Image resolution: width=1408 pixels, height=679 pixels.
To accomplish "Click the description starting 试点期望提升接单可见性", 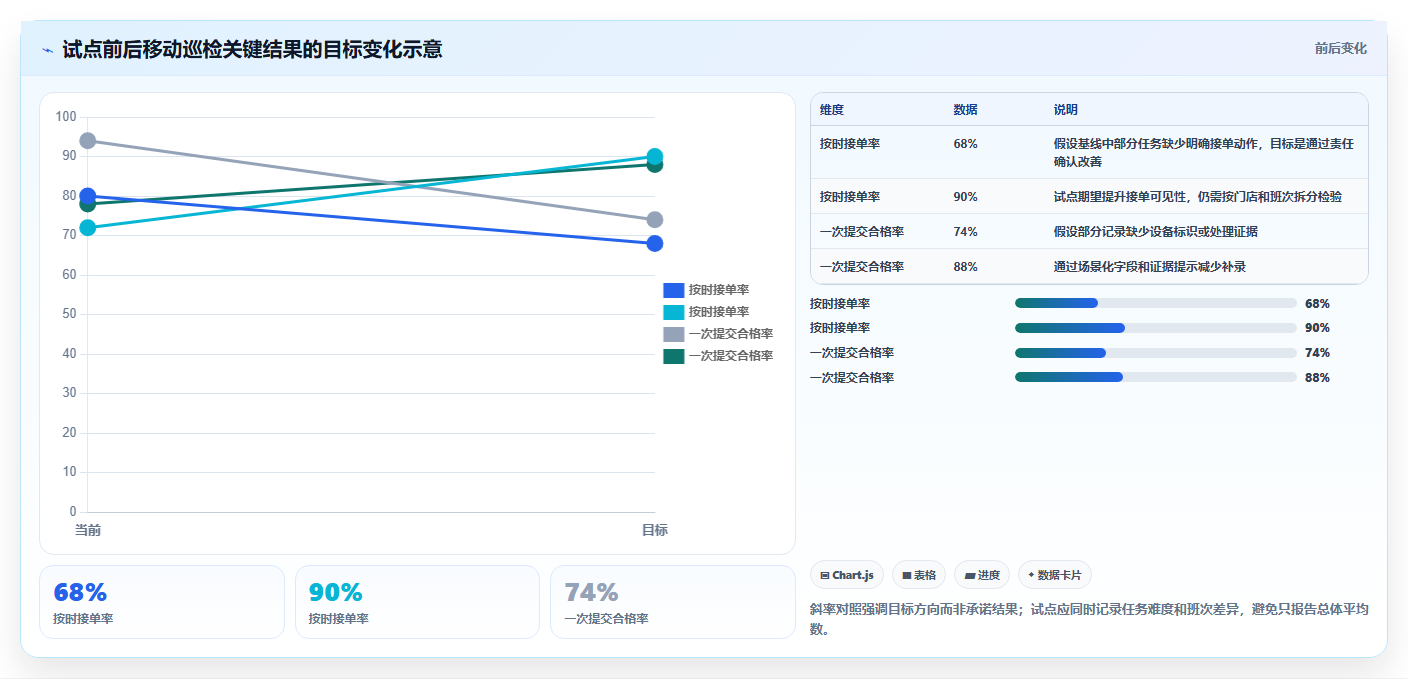I will [1198, 197].
